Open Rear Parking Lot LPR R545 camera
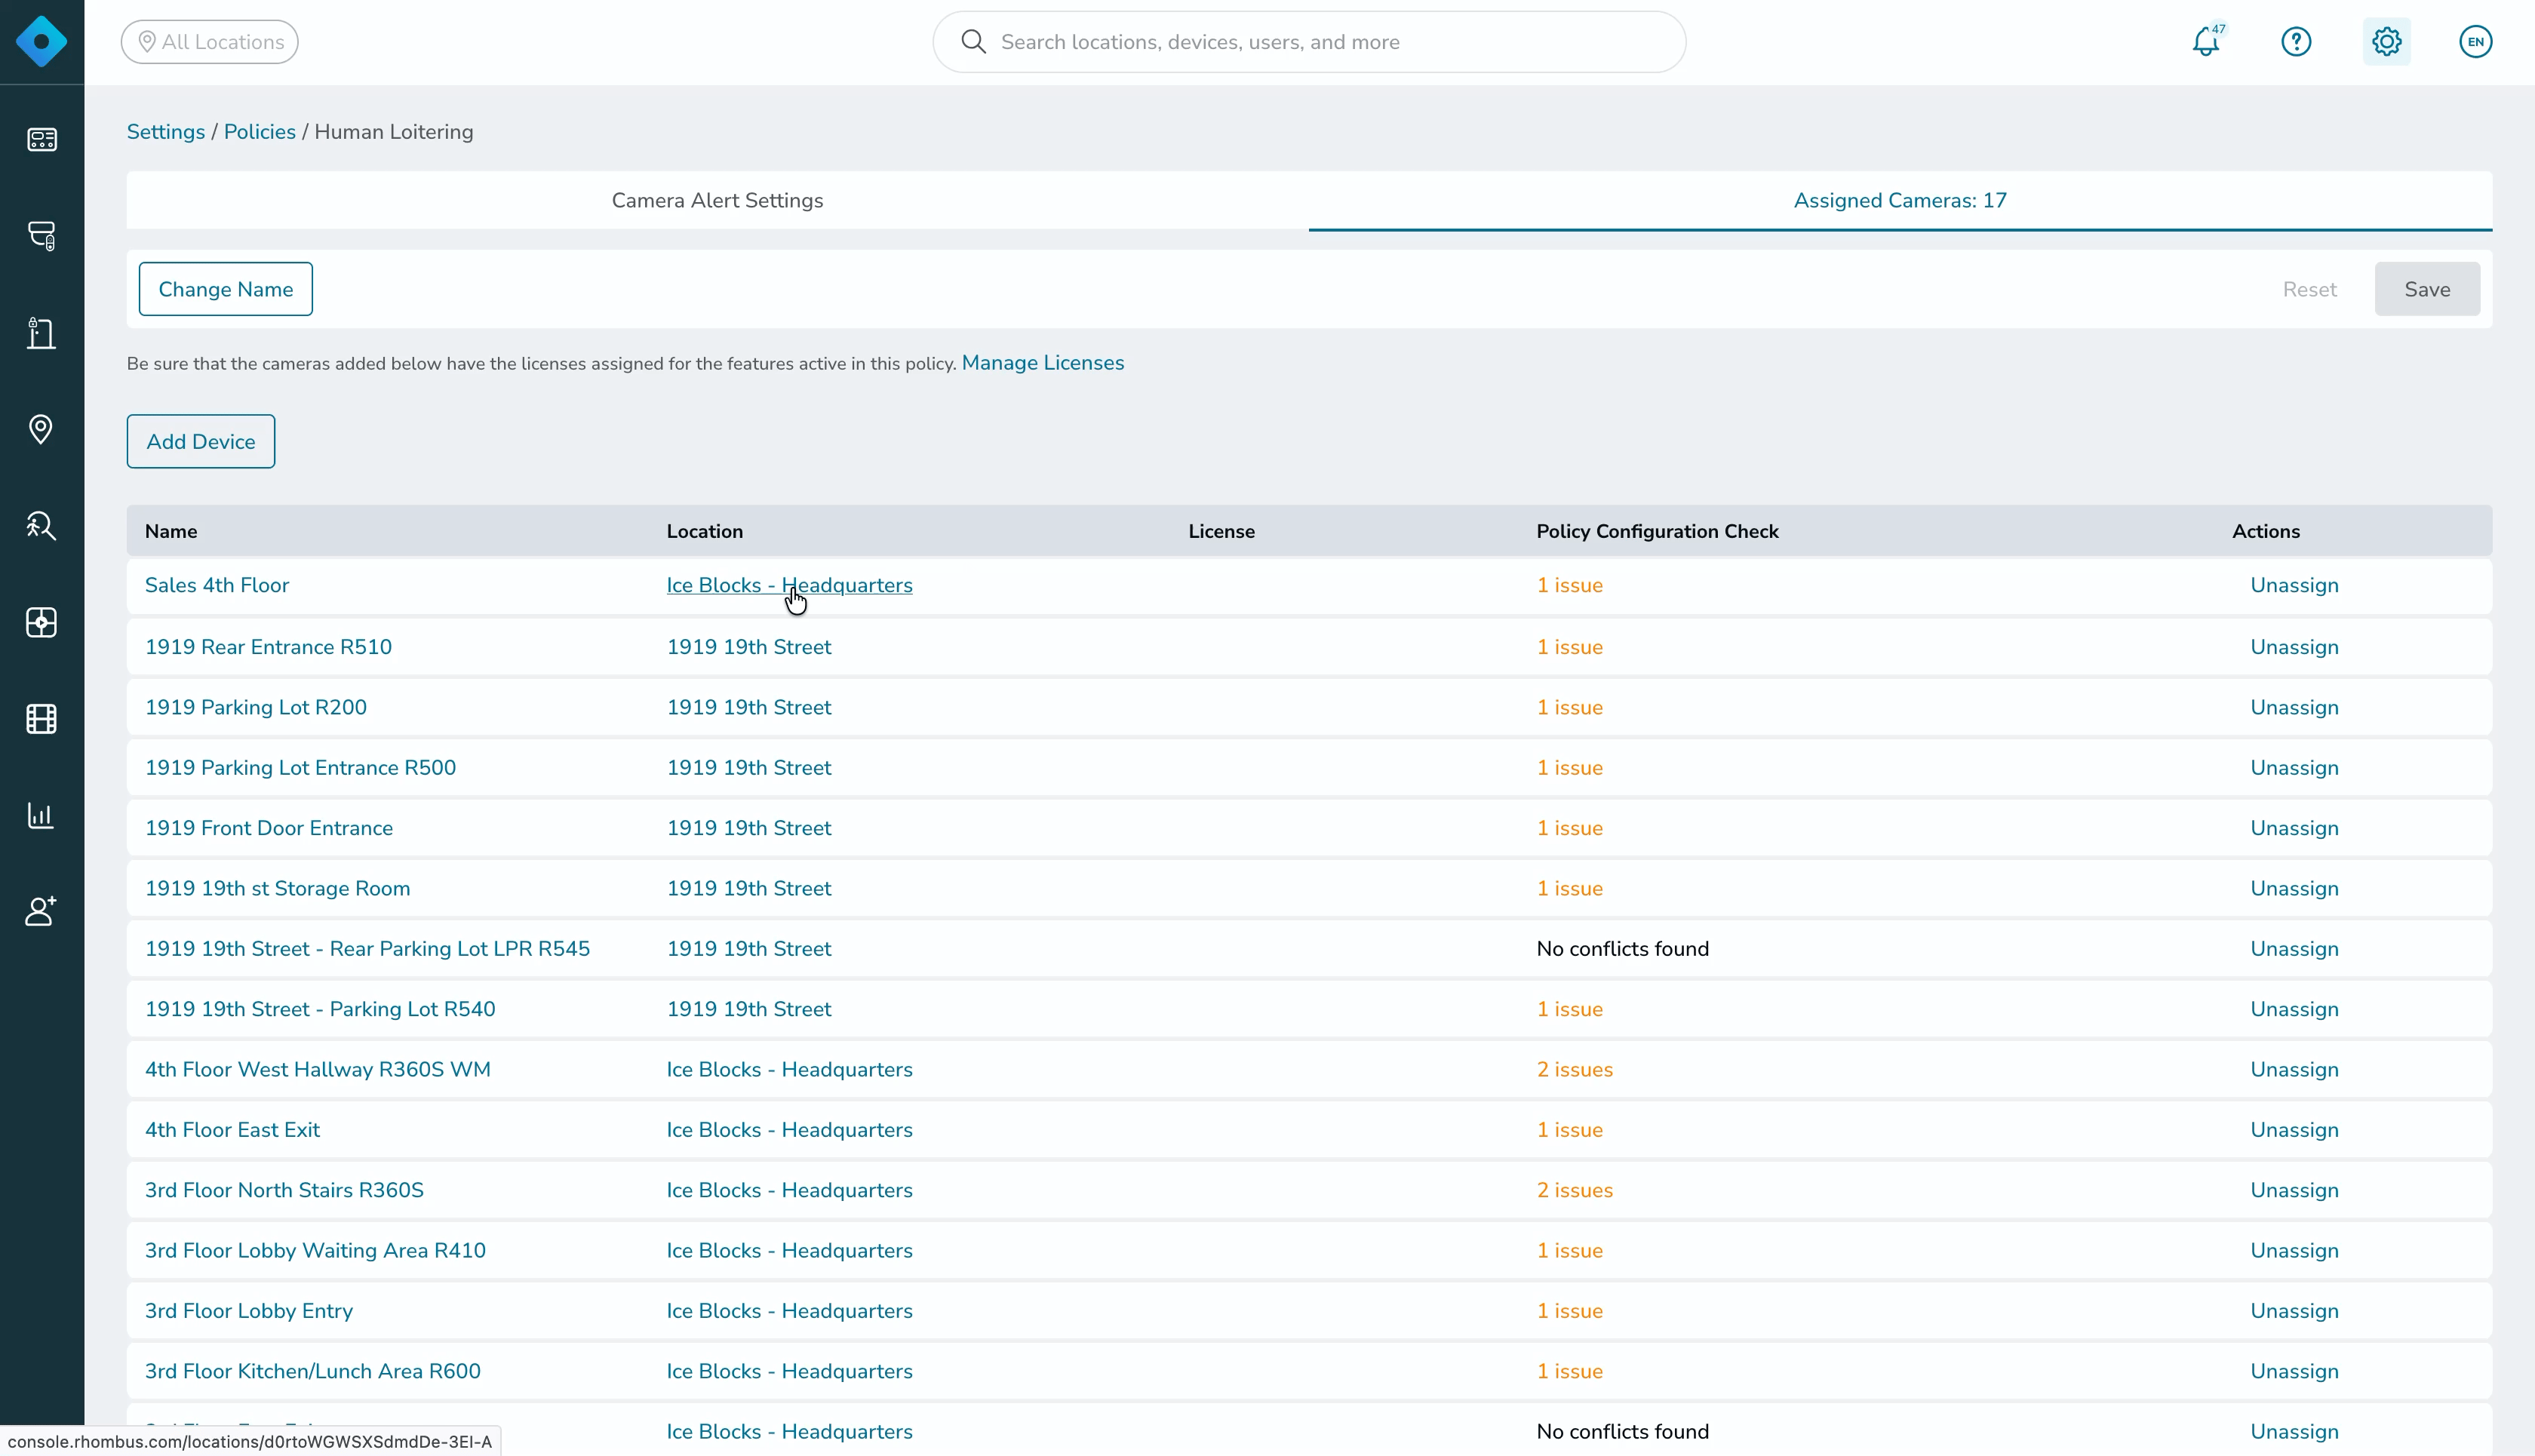2535x1456 pixels. click(367, 949)
